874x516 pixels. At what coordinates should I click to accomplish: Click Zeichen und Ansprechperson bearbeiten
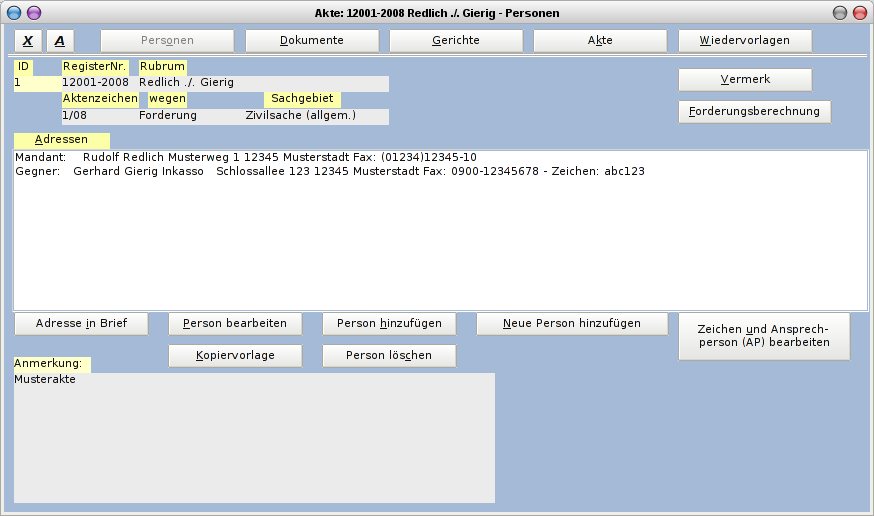pyautogui.click(x=764, y=336)
